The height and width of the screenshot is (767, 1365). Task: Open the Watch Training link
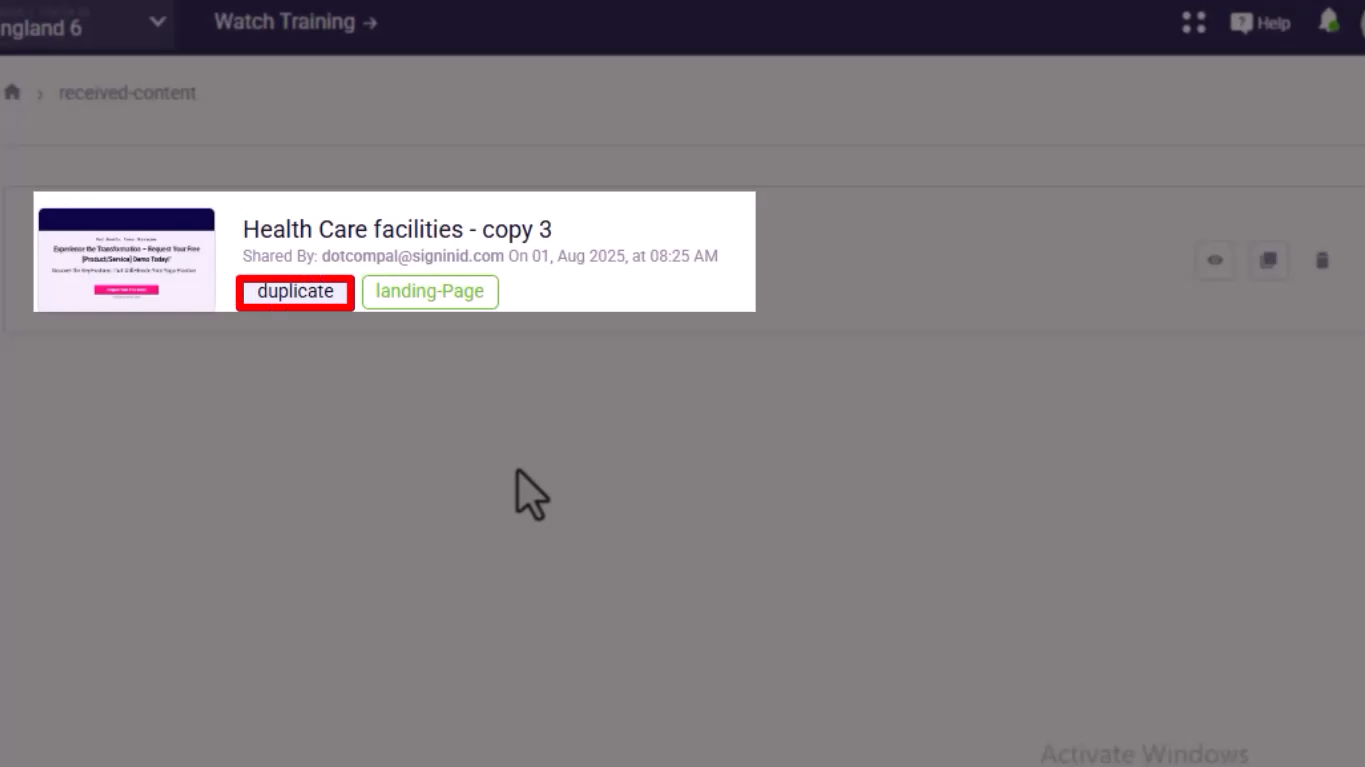pos(295,22)
